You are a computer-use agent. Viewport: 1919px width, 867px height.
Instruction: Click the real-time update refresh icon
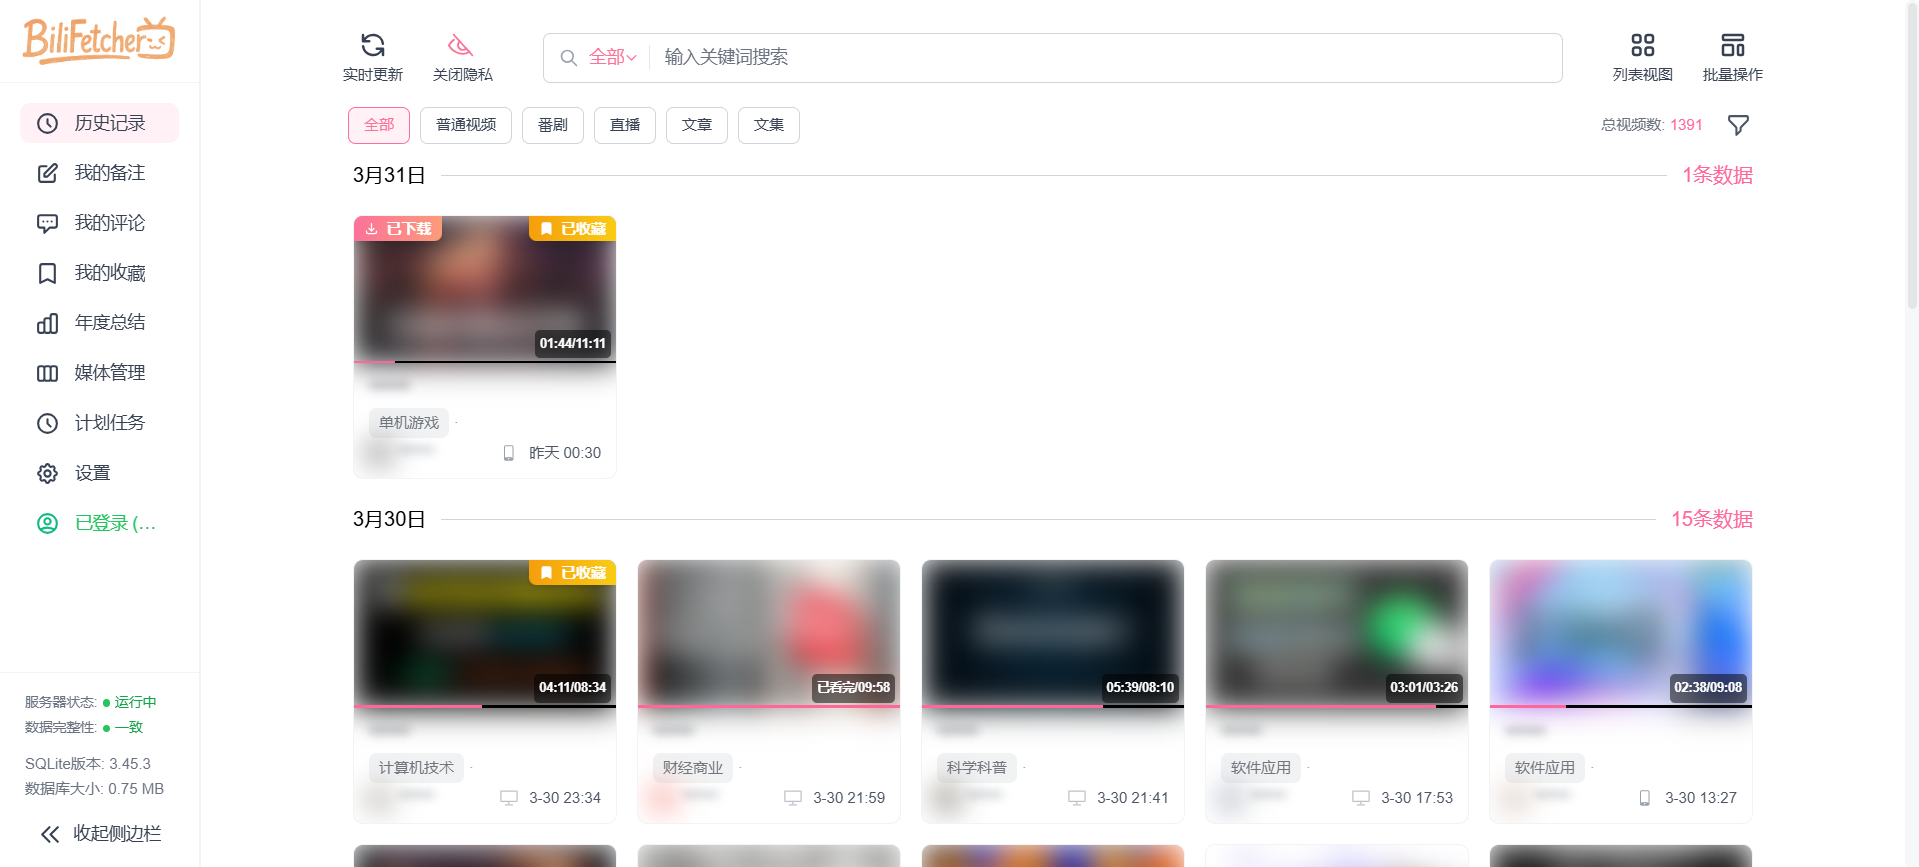372,46
